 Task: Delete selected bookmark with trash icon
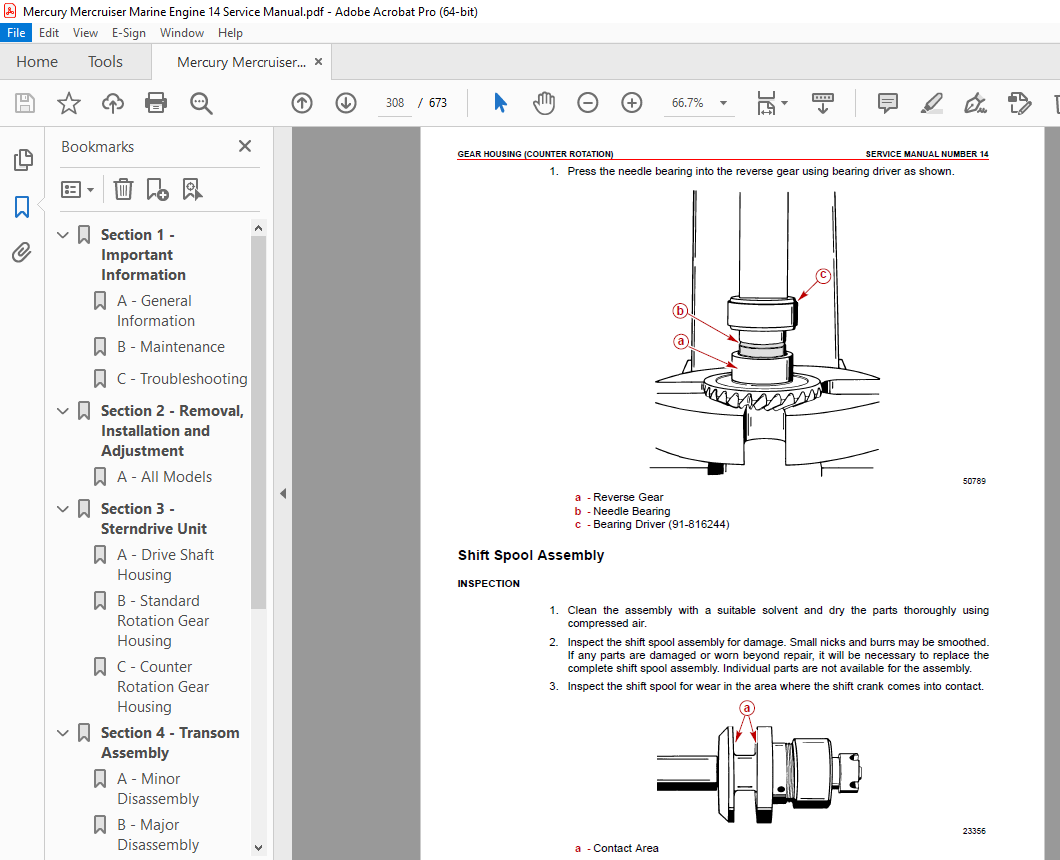click(x=123, y=189)
